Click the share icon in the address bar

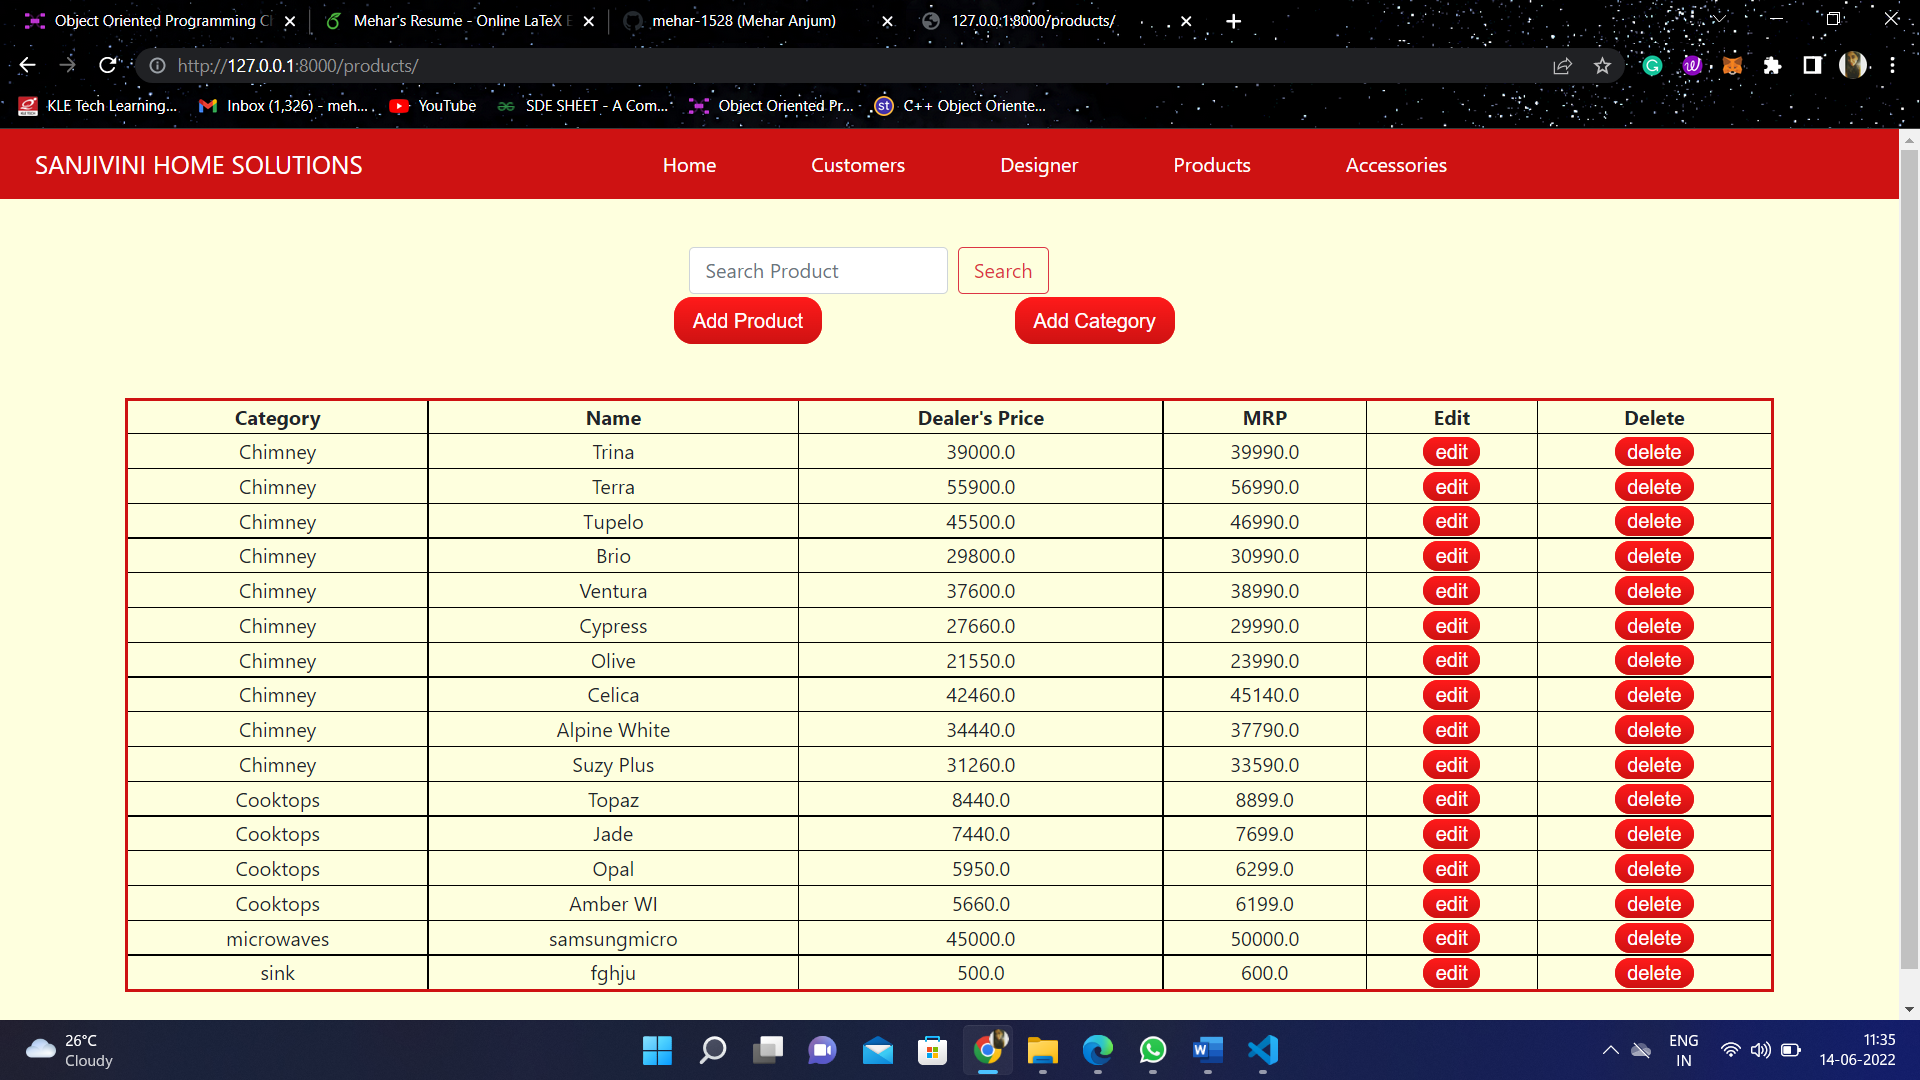coord(1562,65)
